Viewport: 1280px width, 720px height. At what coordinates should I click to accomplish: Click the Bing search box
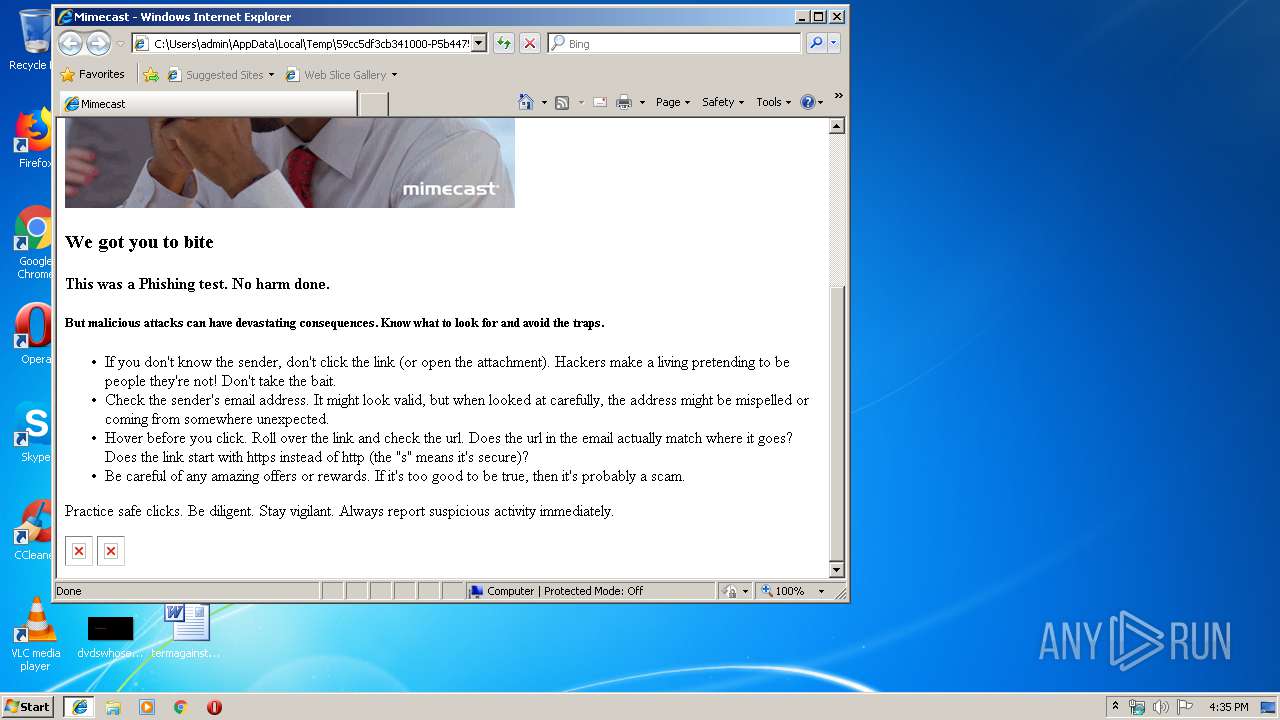674,43
